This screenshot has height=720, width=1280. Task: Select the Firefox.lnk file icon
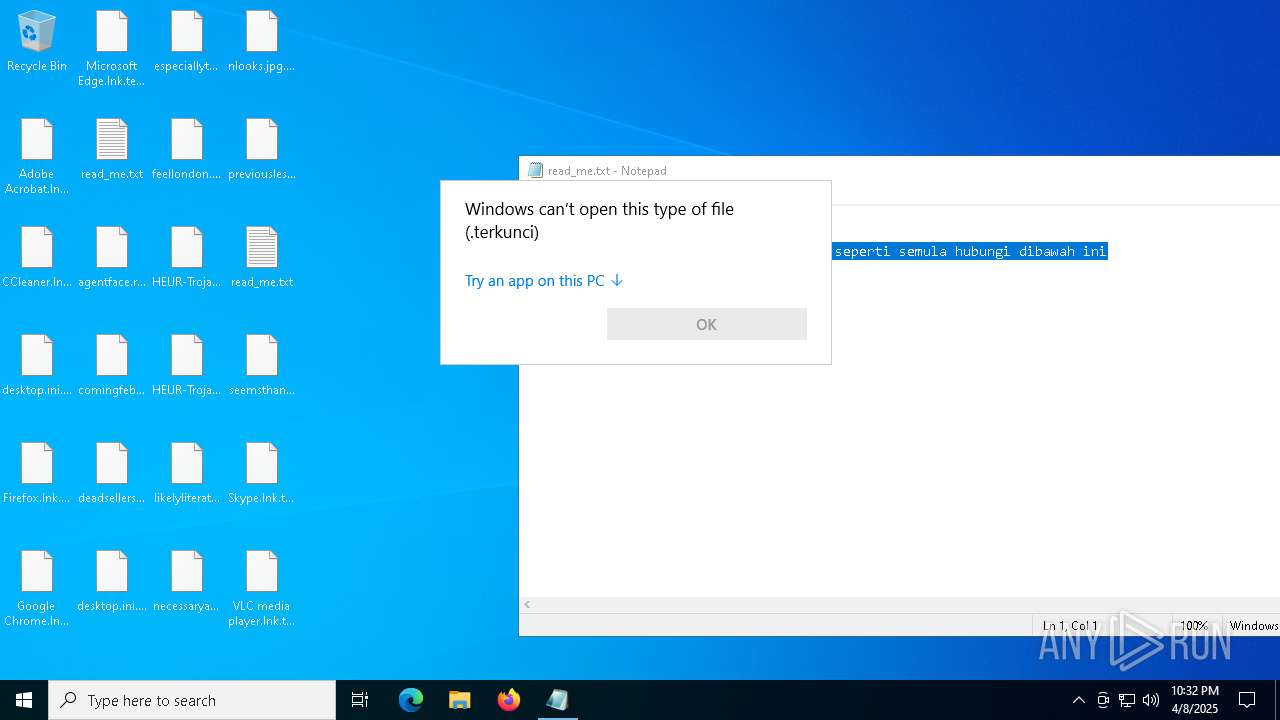click(x=37, y=474)
